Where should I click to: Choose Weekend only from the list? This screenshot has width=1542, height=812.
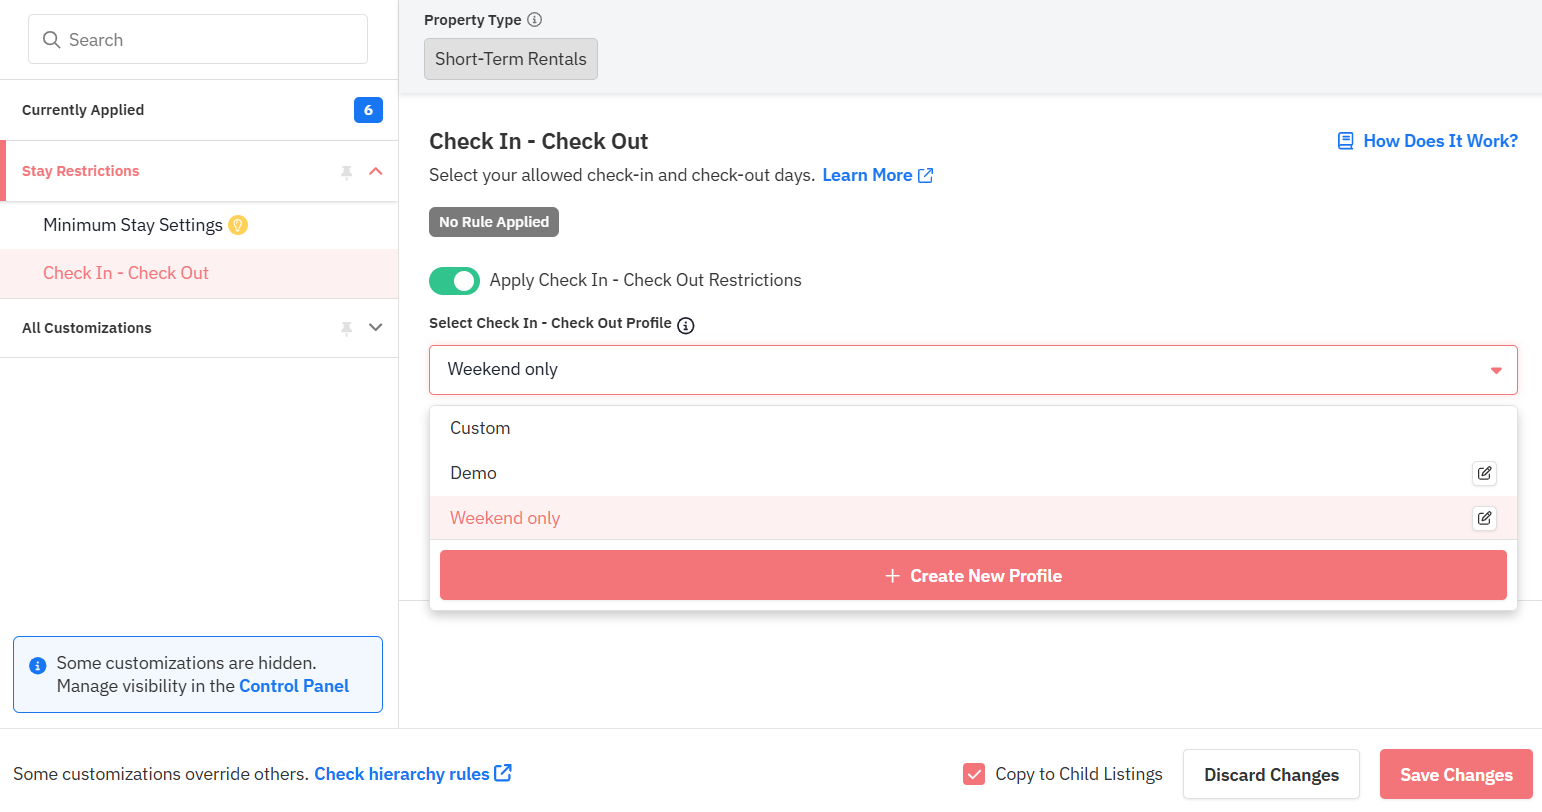click(x=973, y=518)
